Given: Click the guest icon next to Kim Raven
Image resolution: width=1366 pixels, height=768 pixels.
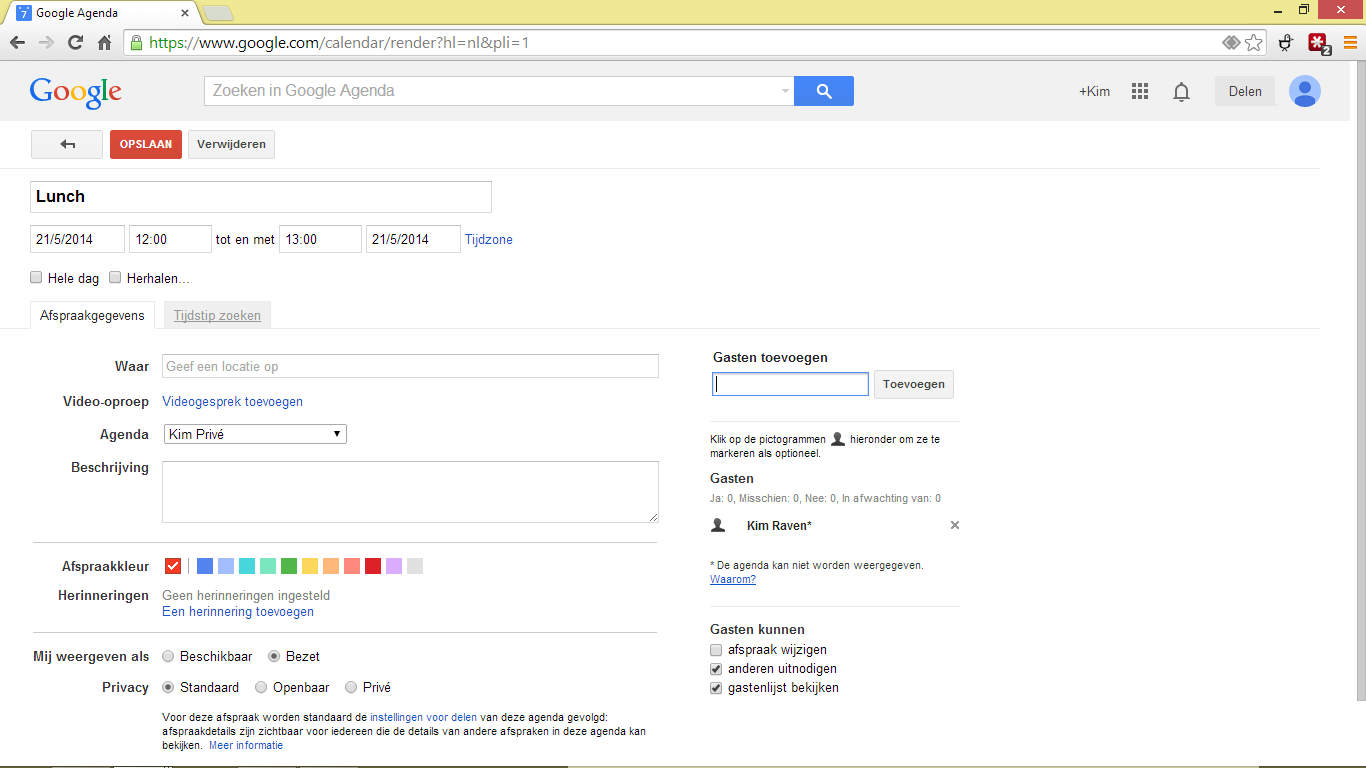Looking at the screenshot, I should pyautogui.click(x=717, y=525).
